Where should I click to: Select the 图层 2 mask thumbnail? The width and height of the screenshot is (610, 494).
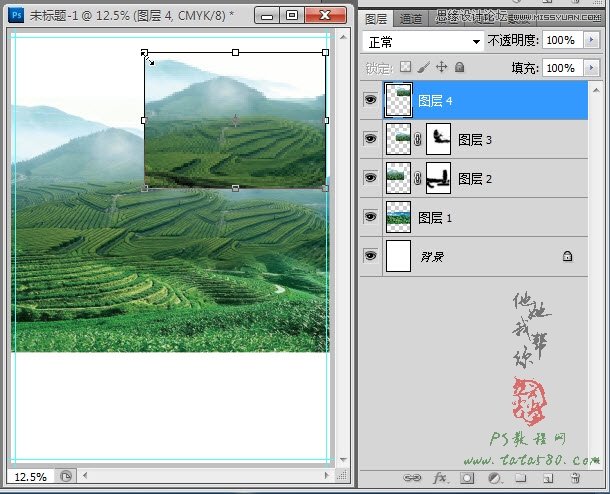tap(439, 178)
